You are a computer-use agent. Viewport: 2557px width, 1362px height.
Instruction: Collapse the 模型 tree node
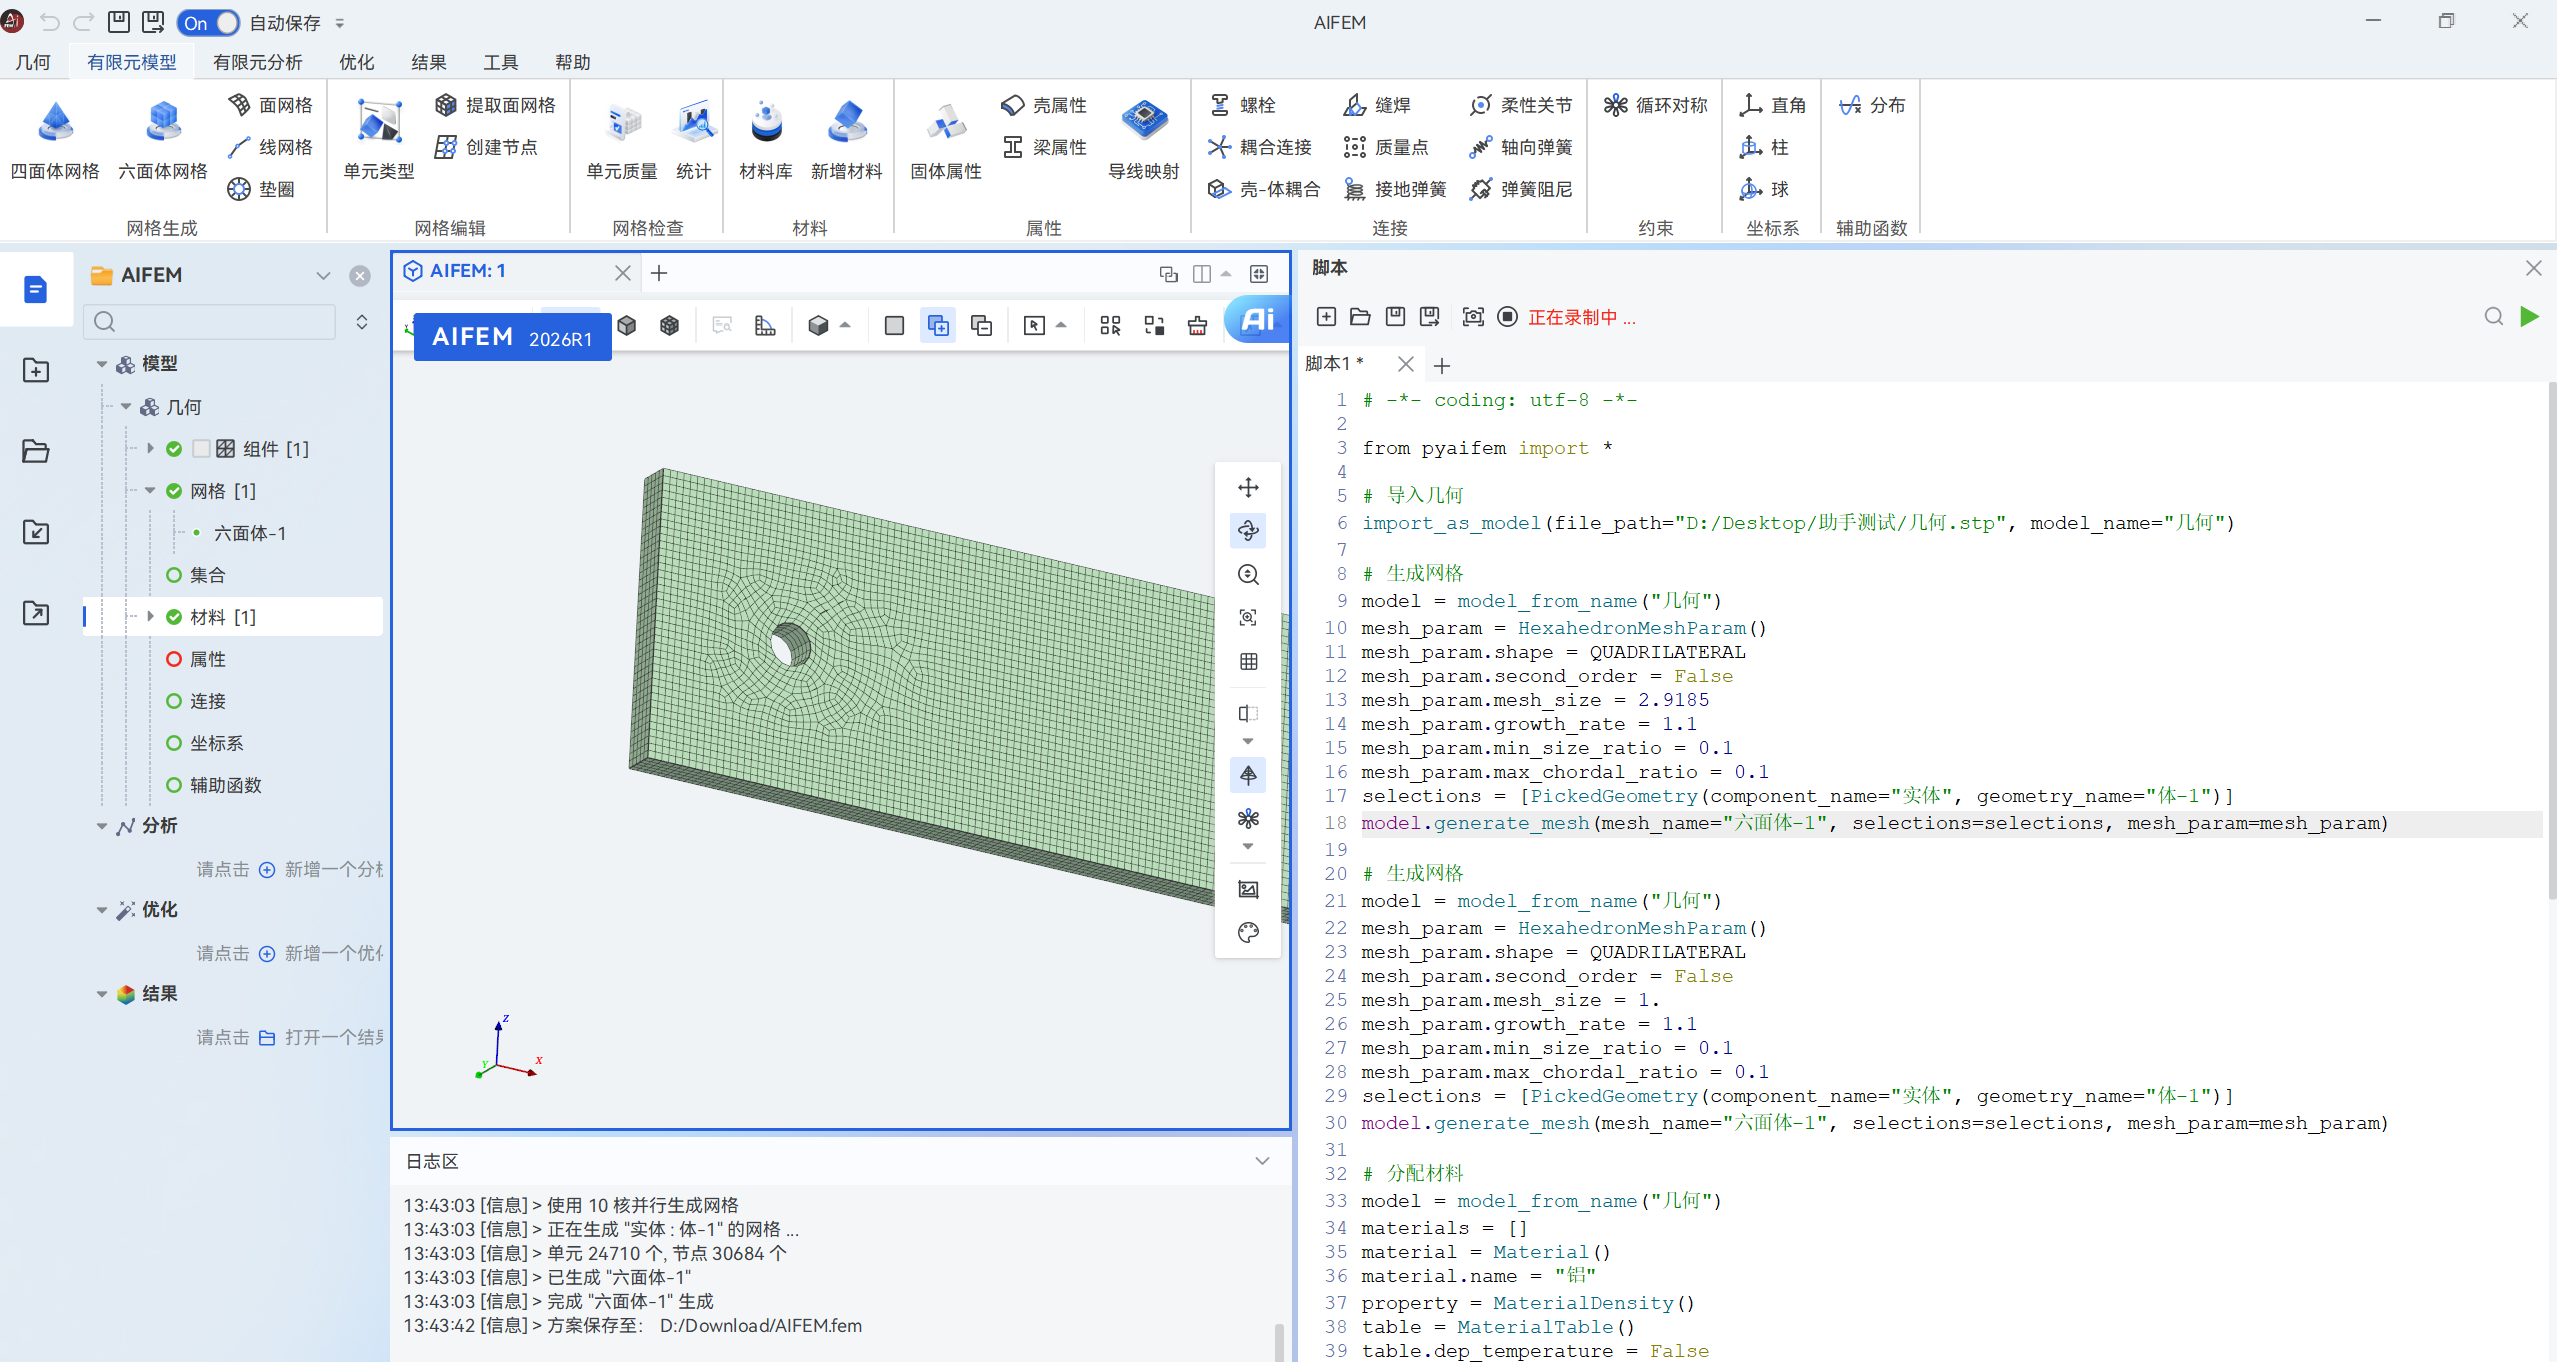pos(101,364)
